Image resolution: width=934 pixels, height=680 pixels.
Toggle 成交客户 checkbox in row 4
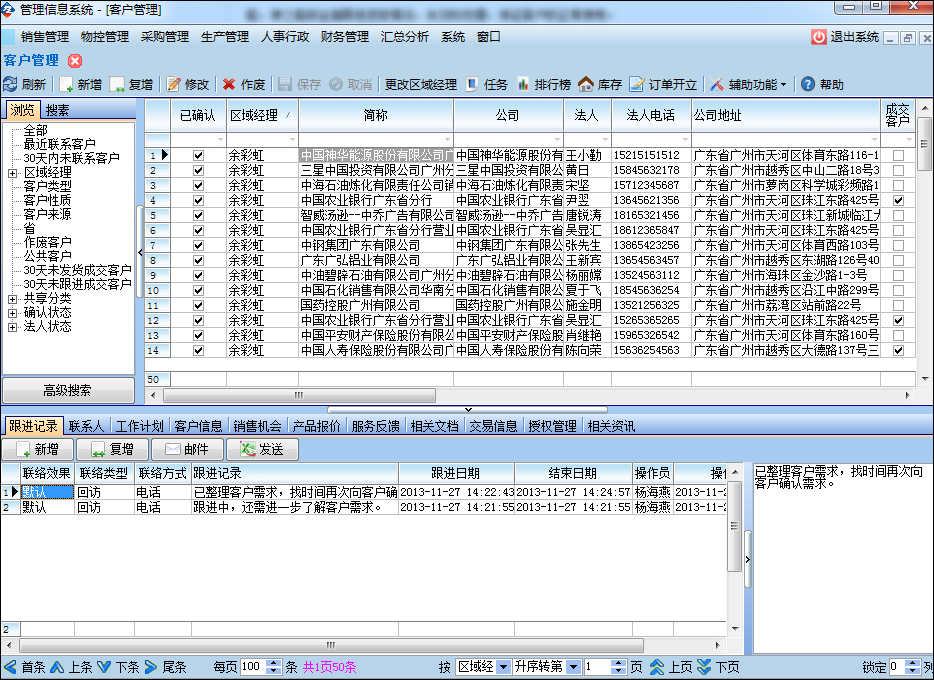pos(898,201)
